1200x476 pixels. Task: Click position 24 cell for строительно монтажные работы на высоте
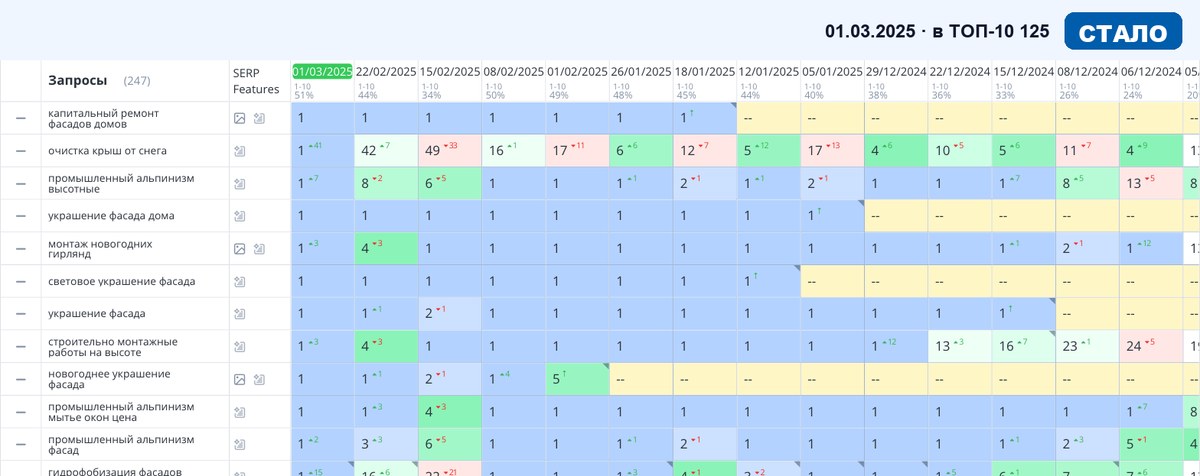pos(1152,347)
